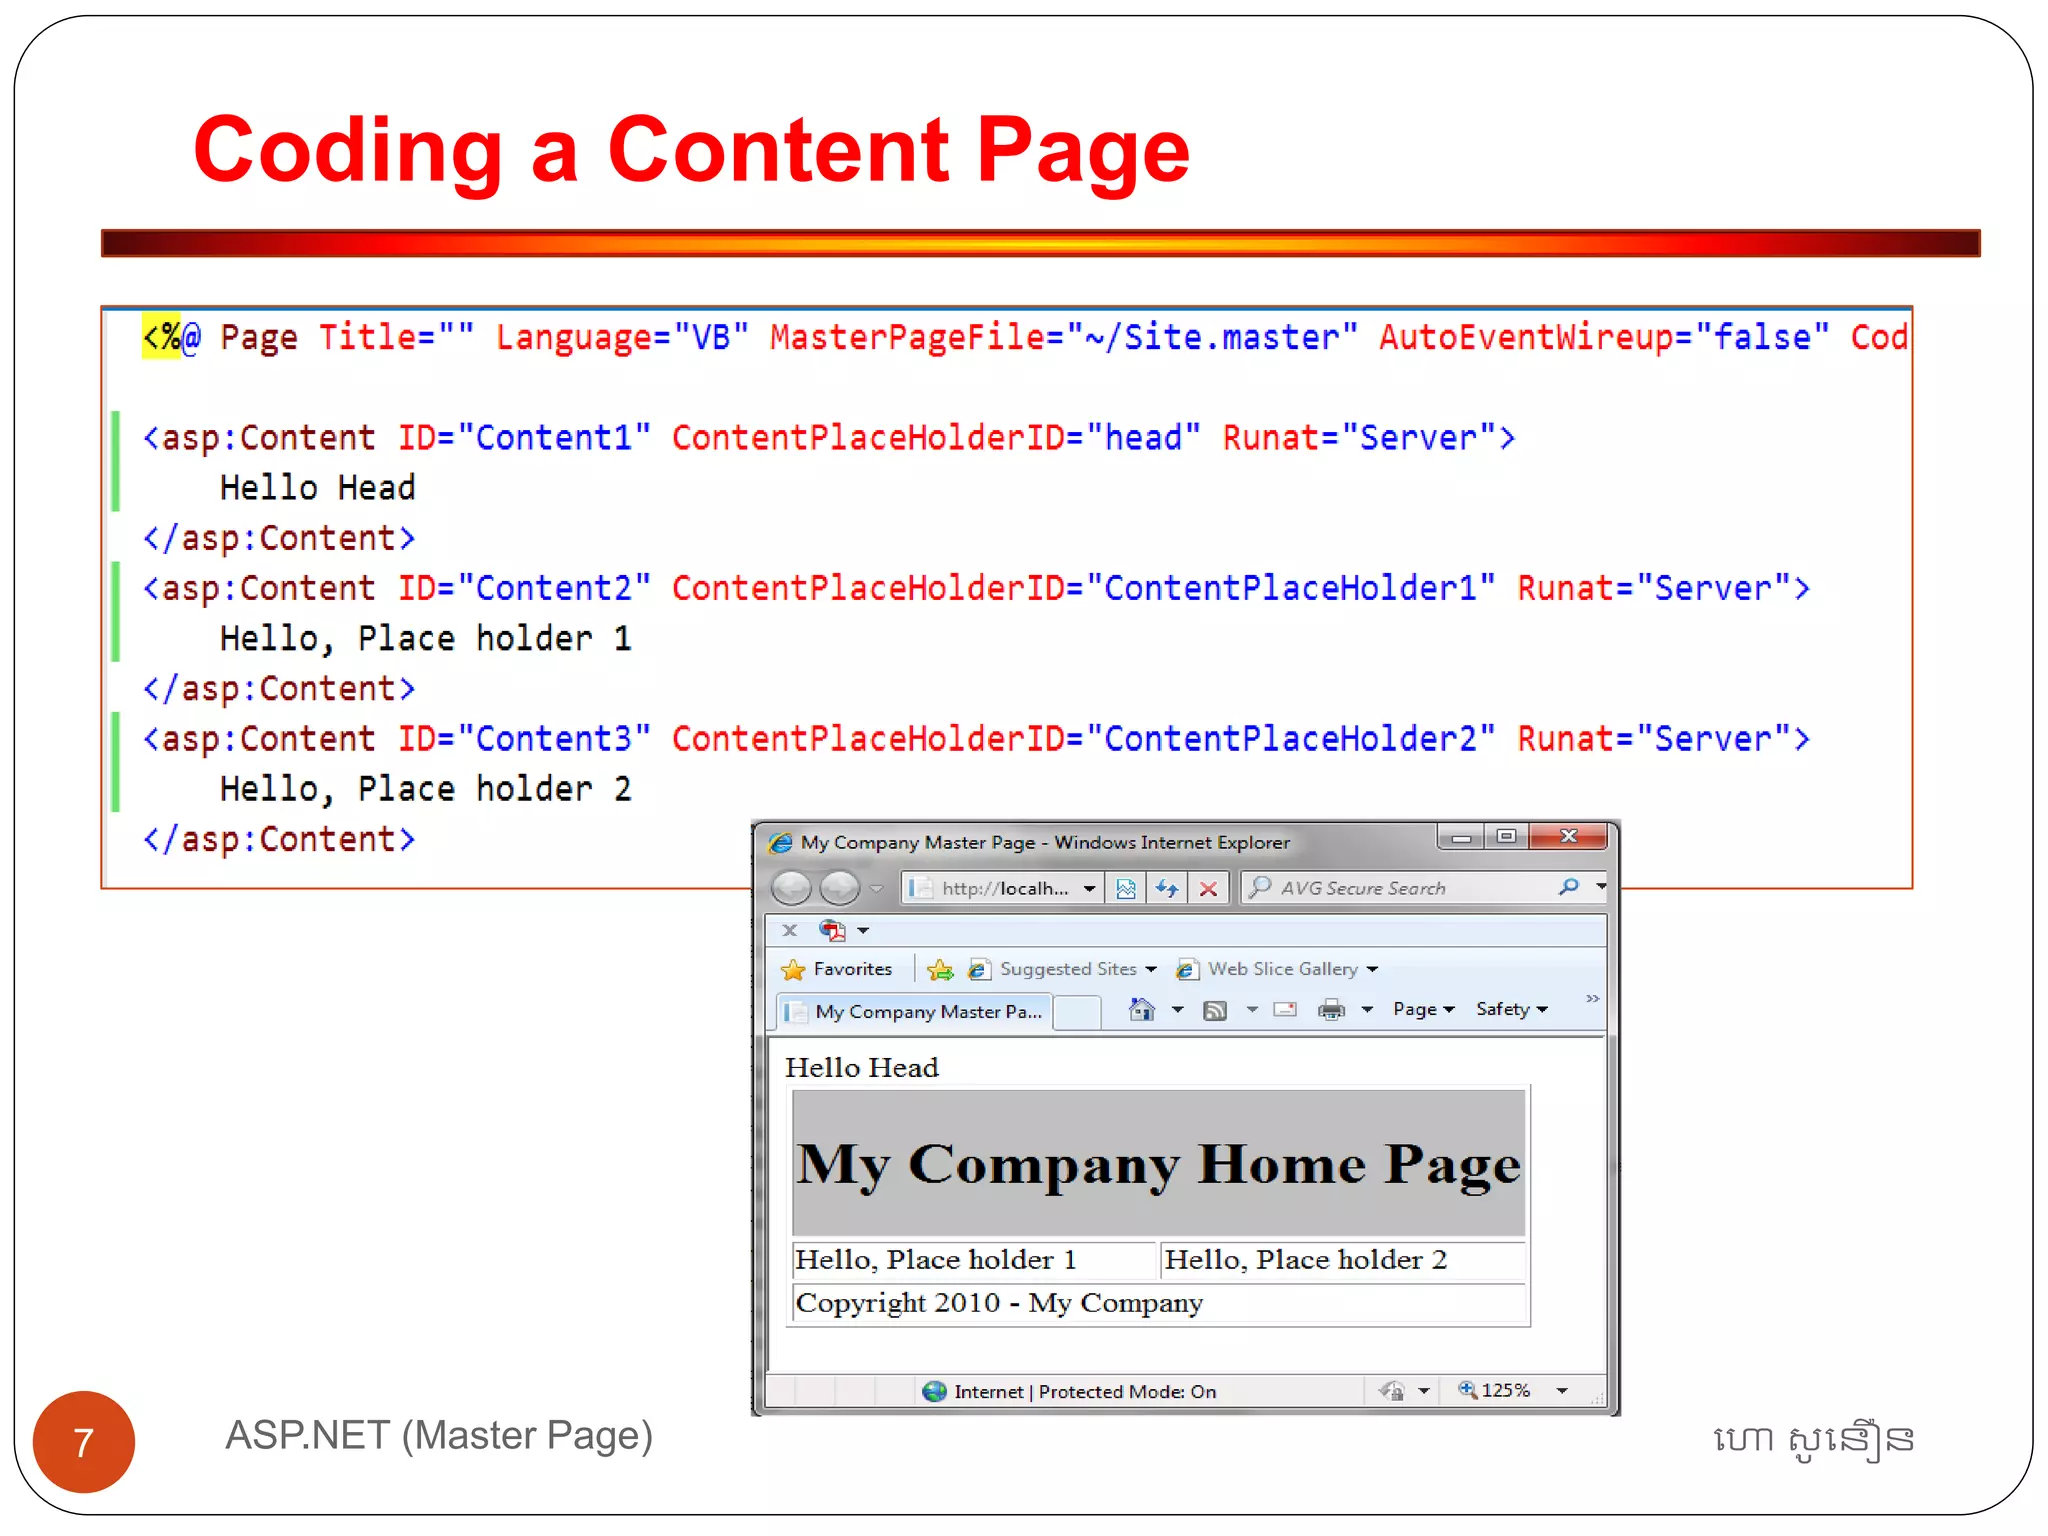Refresh the page with the blue arrows
The width and height of the screenshot is (2048, 1536).
[1167, 888]
